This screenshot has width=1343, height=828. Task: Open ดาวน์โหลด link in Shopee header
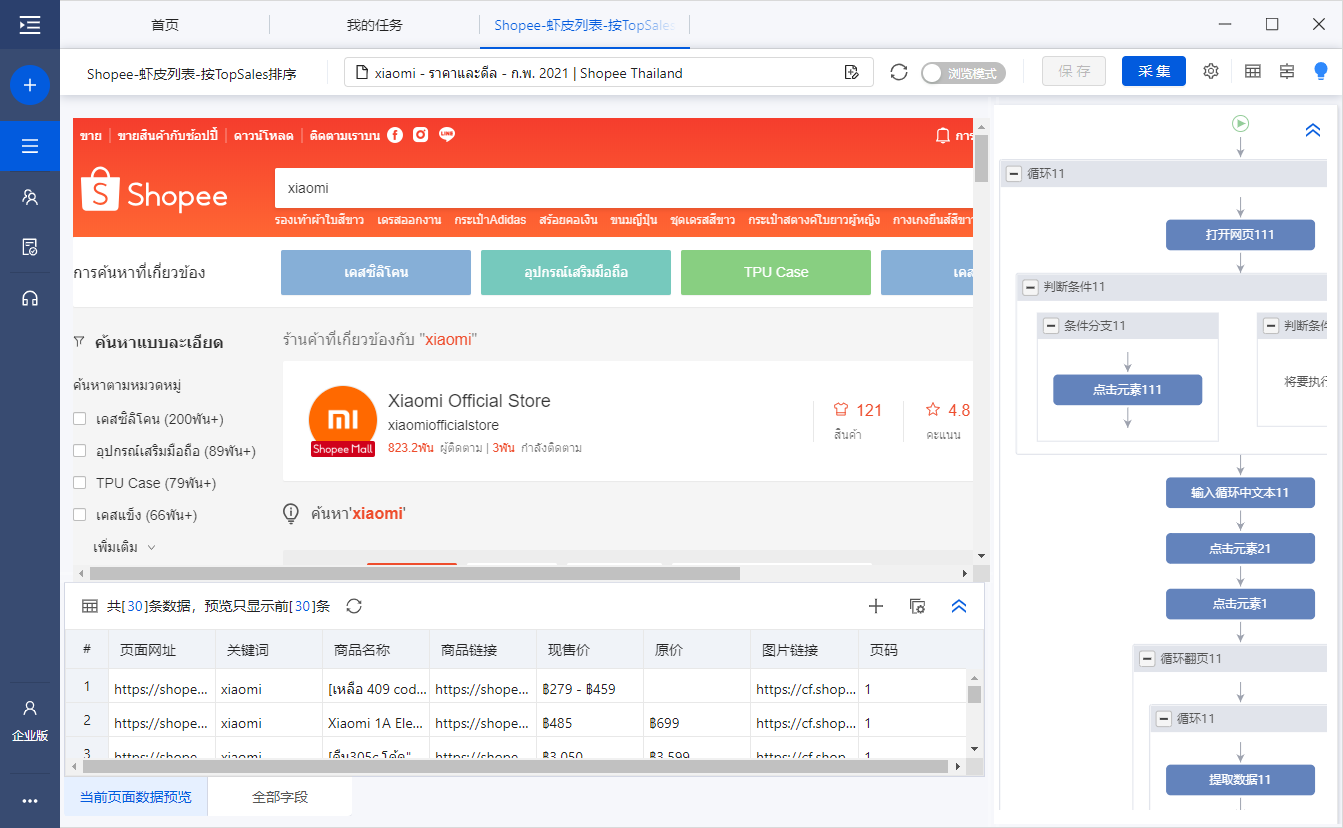click(264, 135)
